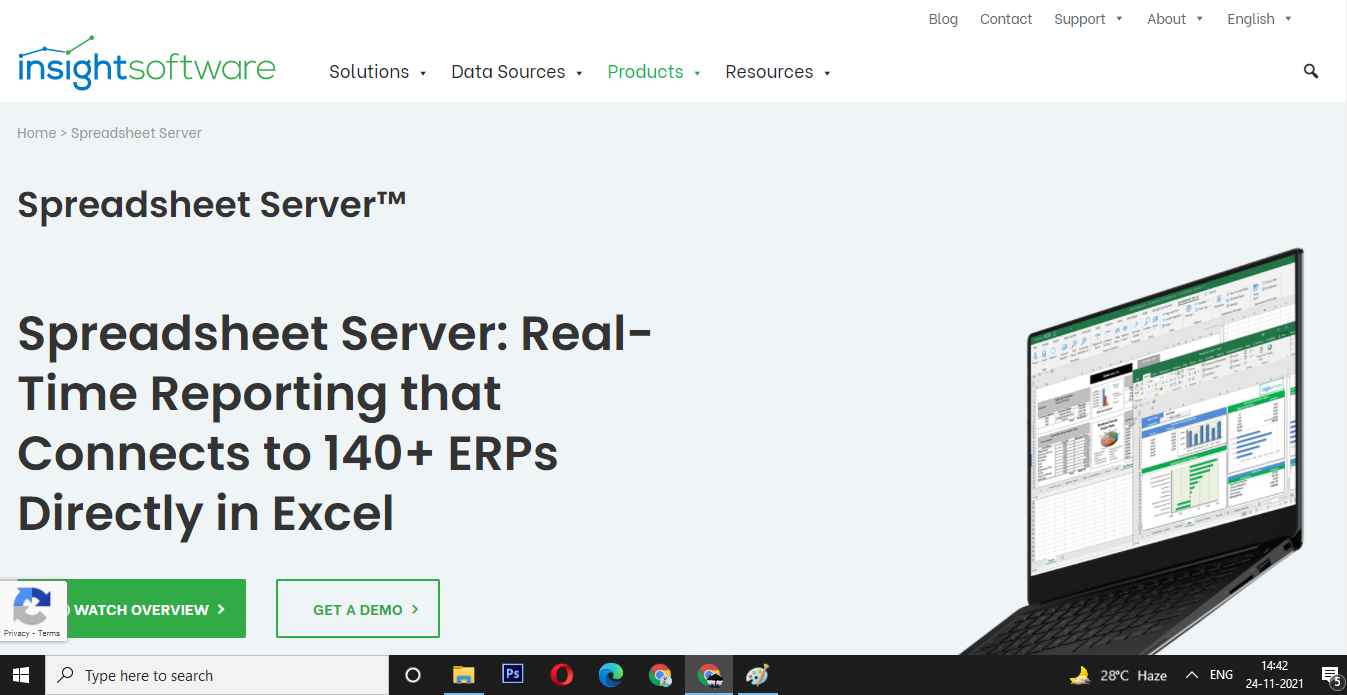The image size is (1347, 695).
Task: Open the site search magnifier icon
Action: click(x=1311, y=71)
